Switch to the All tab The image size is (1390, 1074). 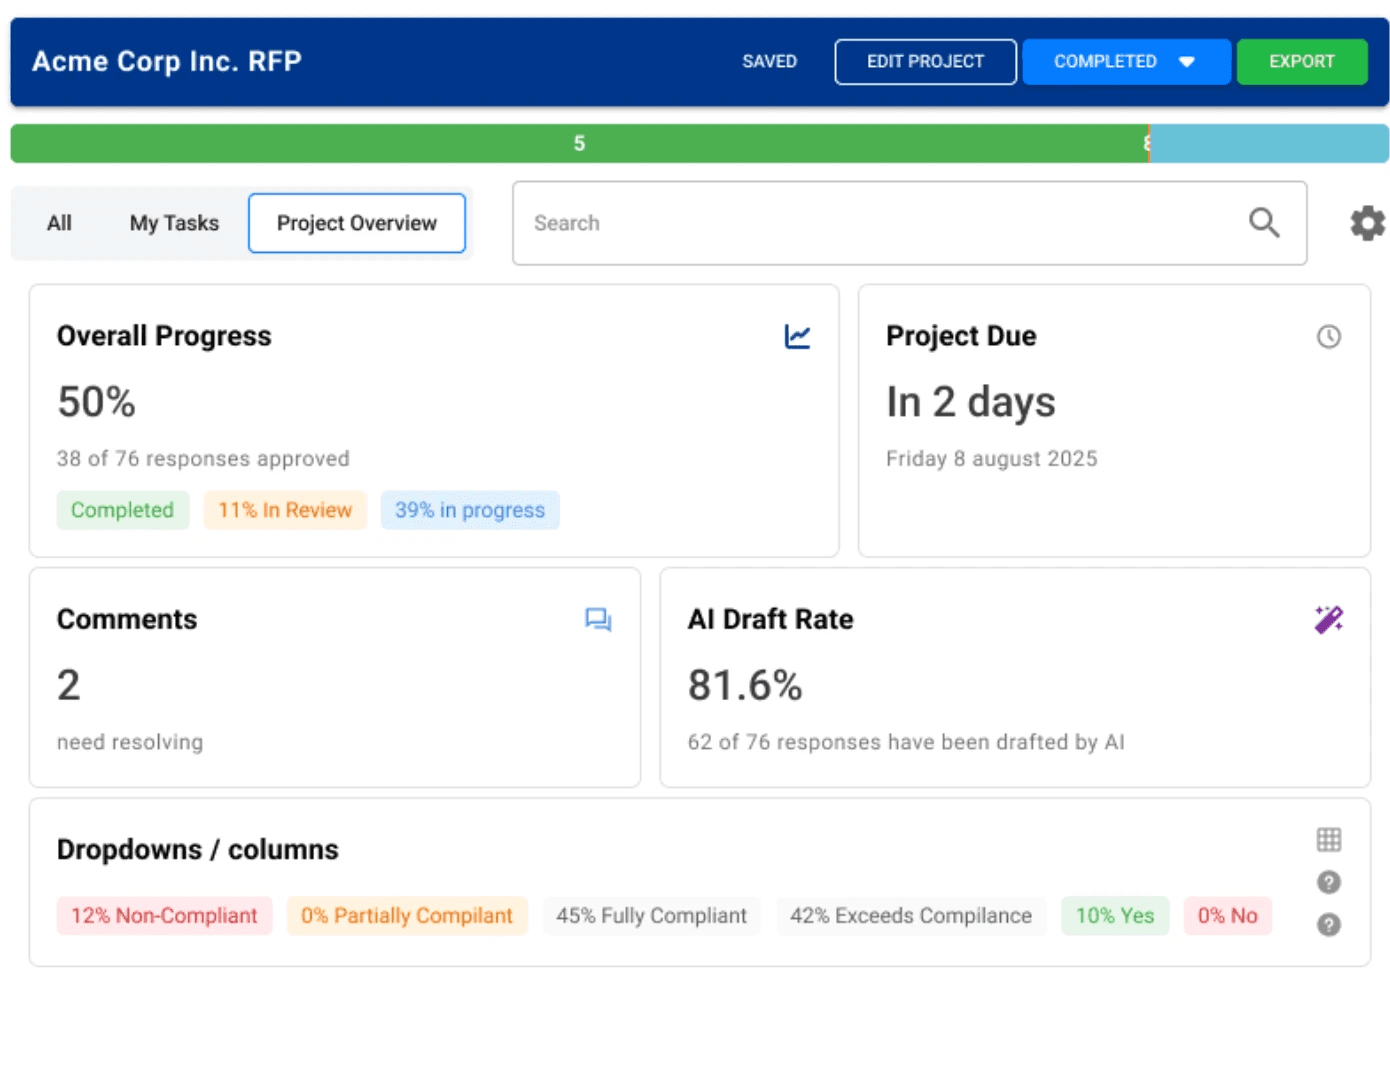point(59,223)
